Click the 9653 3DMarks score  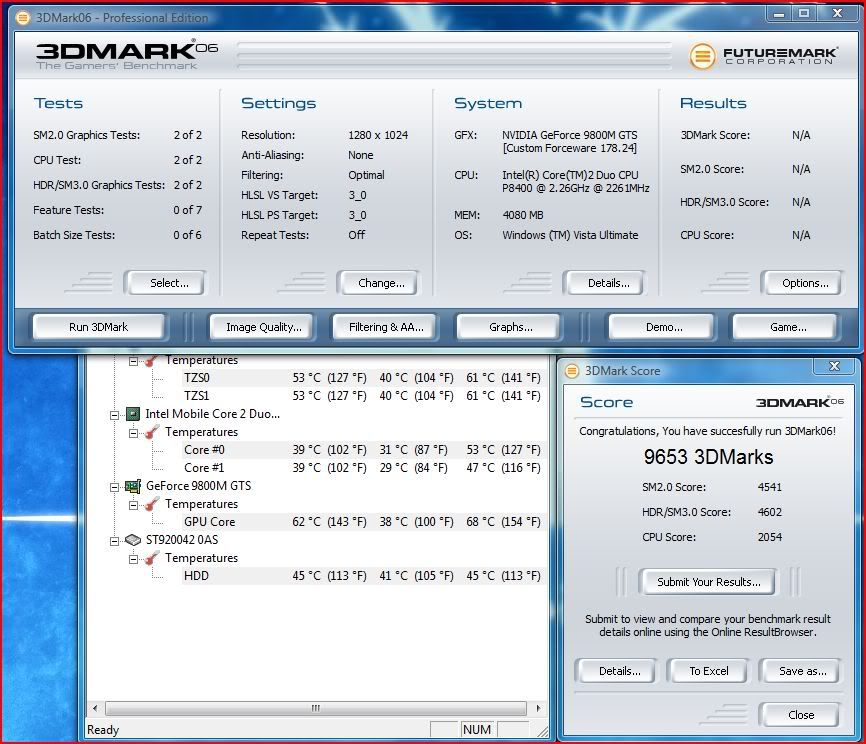pyautogui.click(x=709, y=457)
